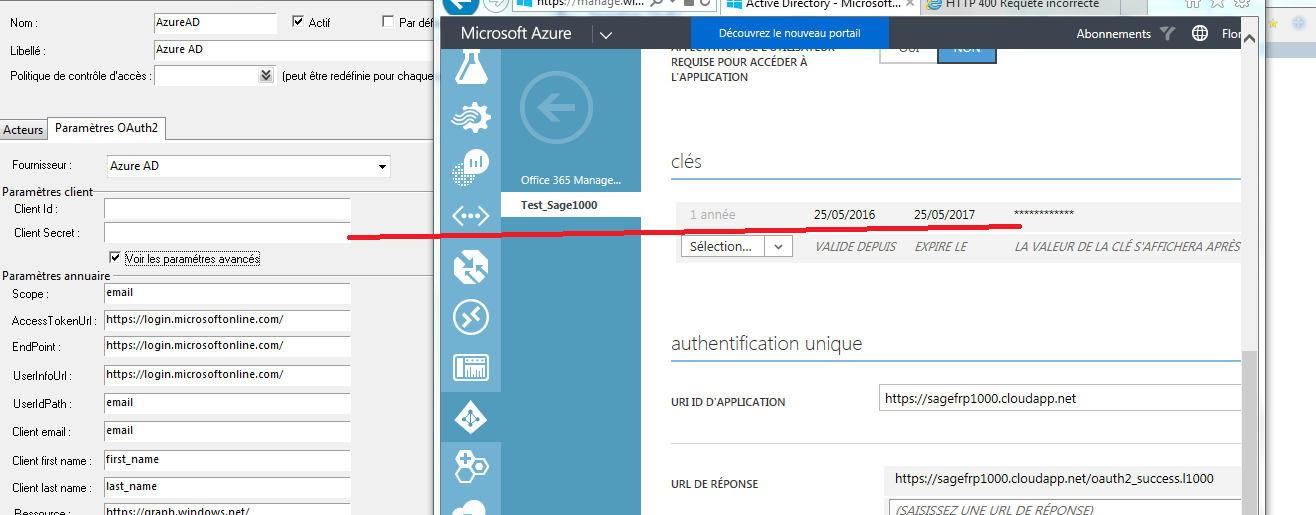This screenshot has height=515, width=1316.
Task: Open the chart bubble analytics icon in sidebar
Action: pos(471,166)
